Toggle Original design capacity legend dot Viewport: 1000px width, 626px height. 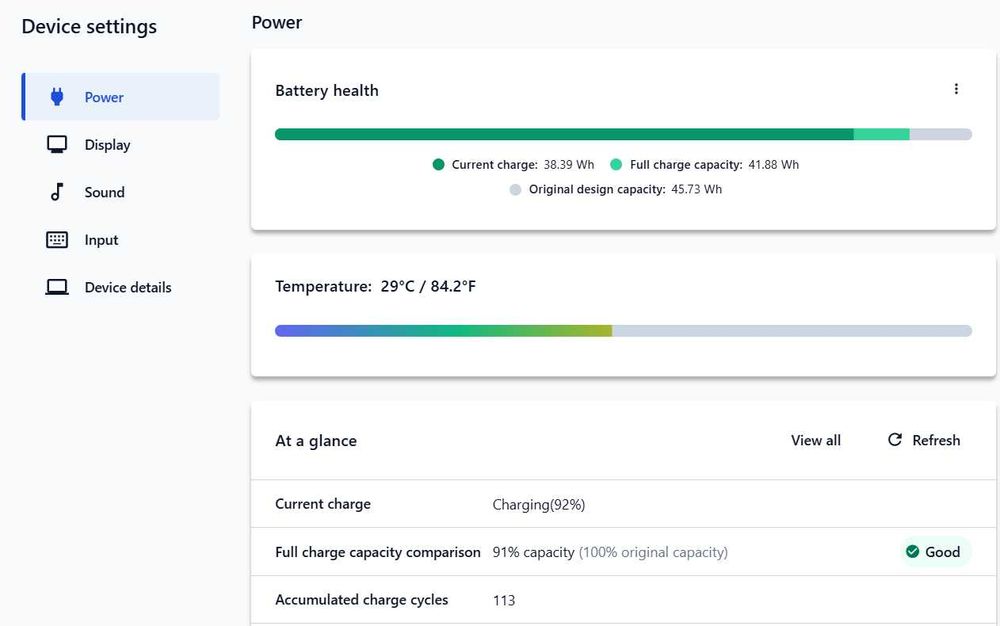point(515,189)
